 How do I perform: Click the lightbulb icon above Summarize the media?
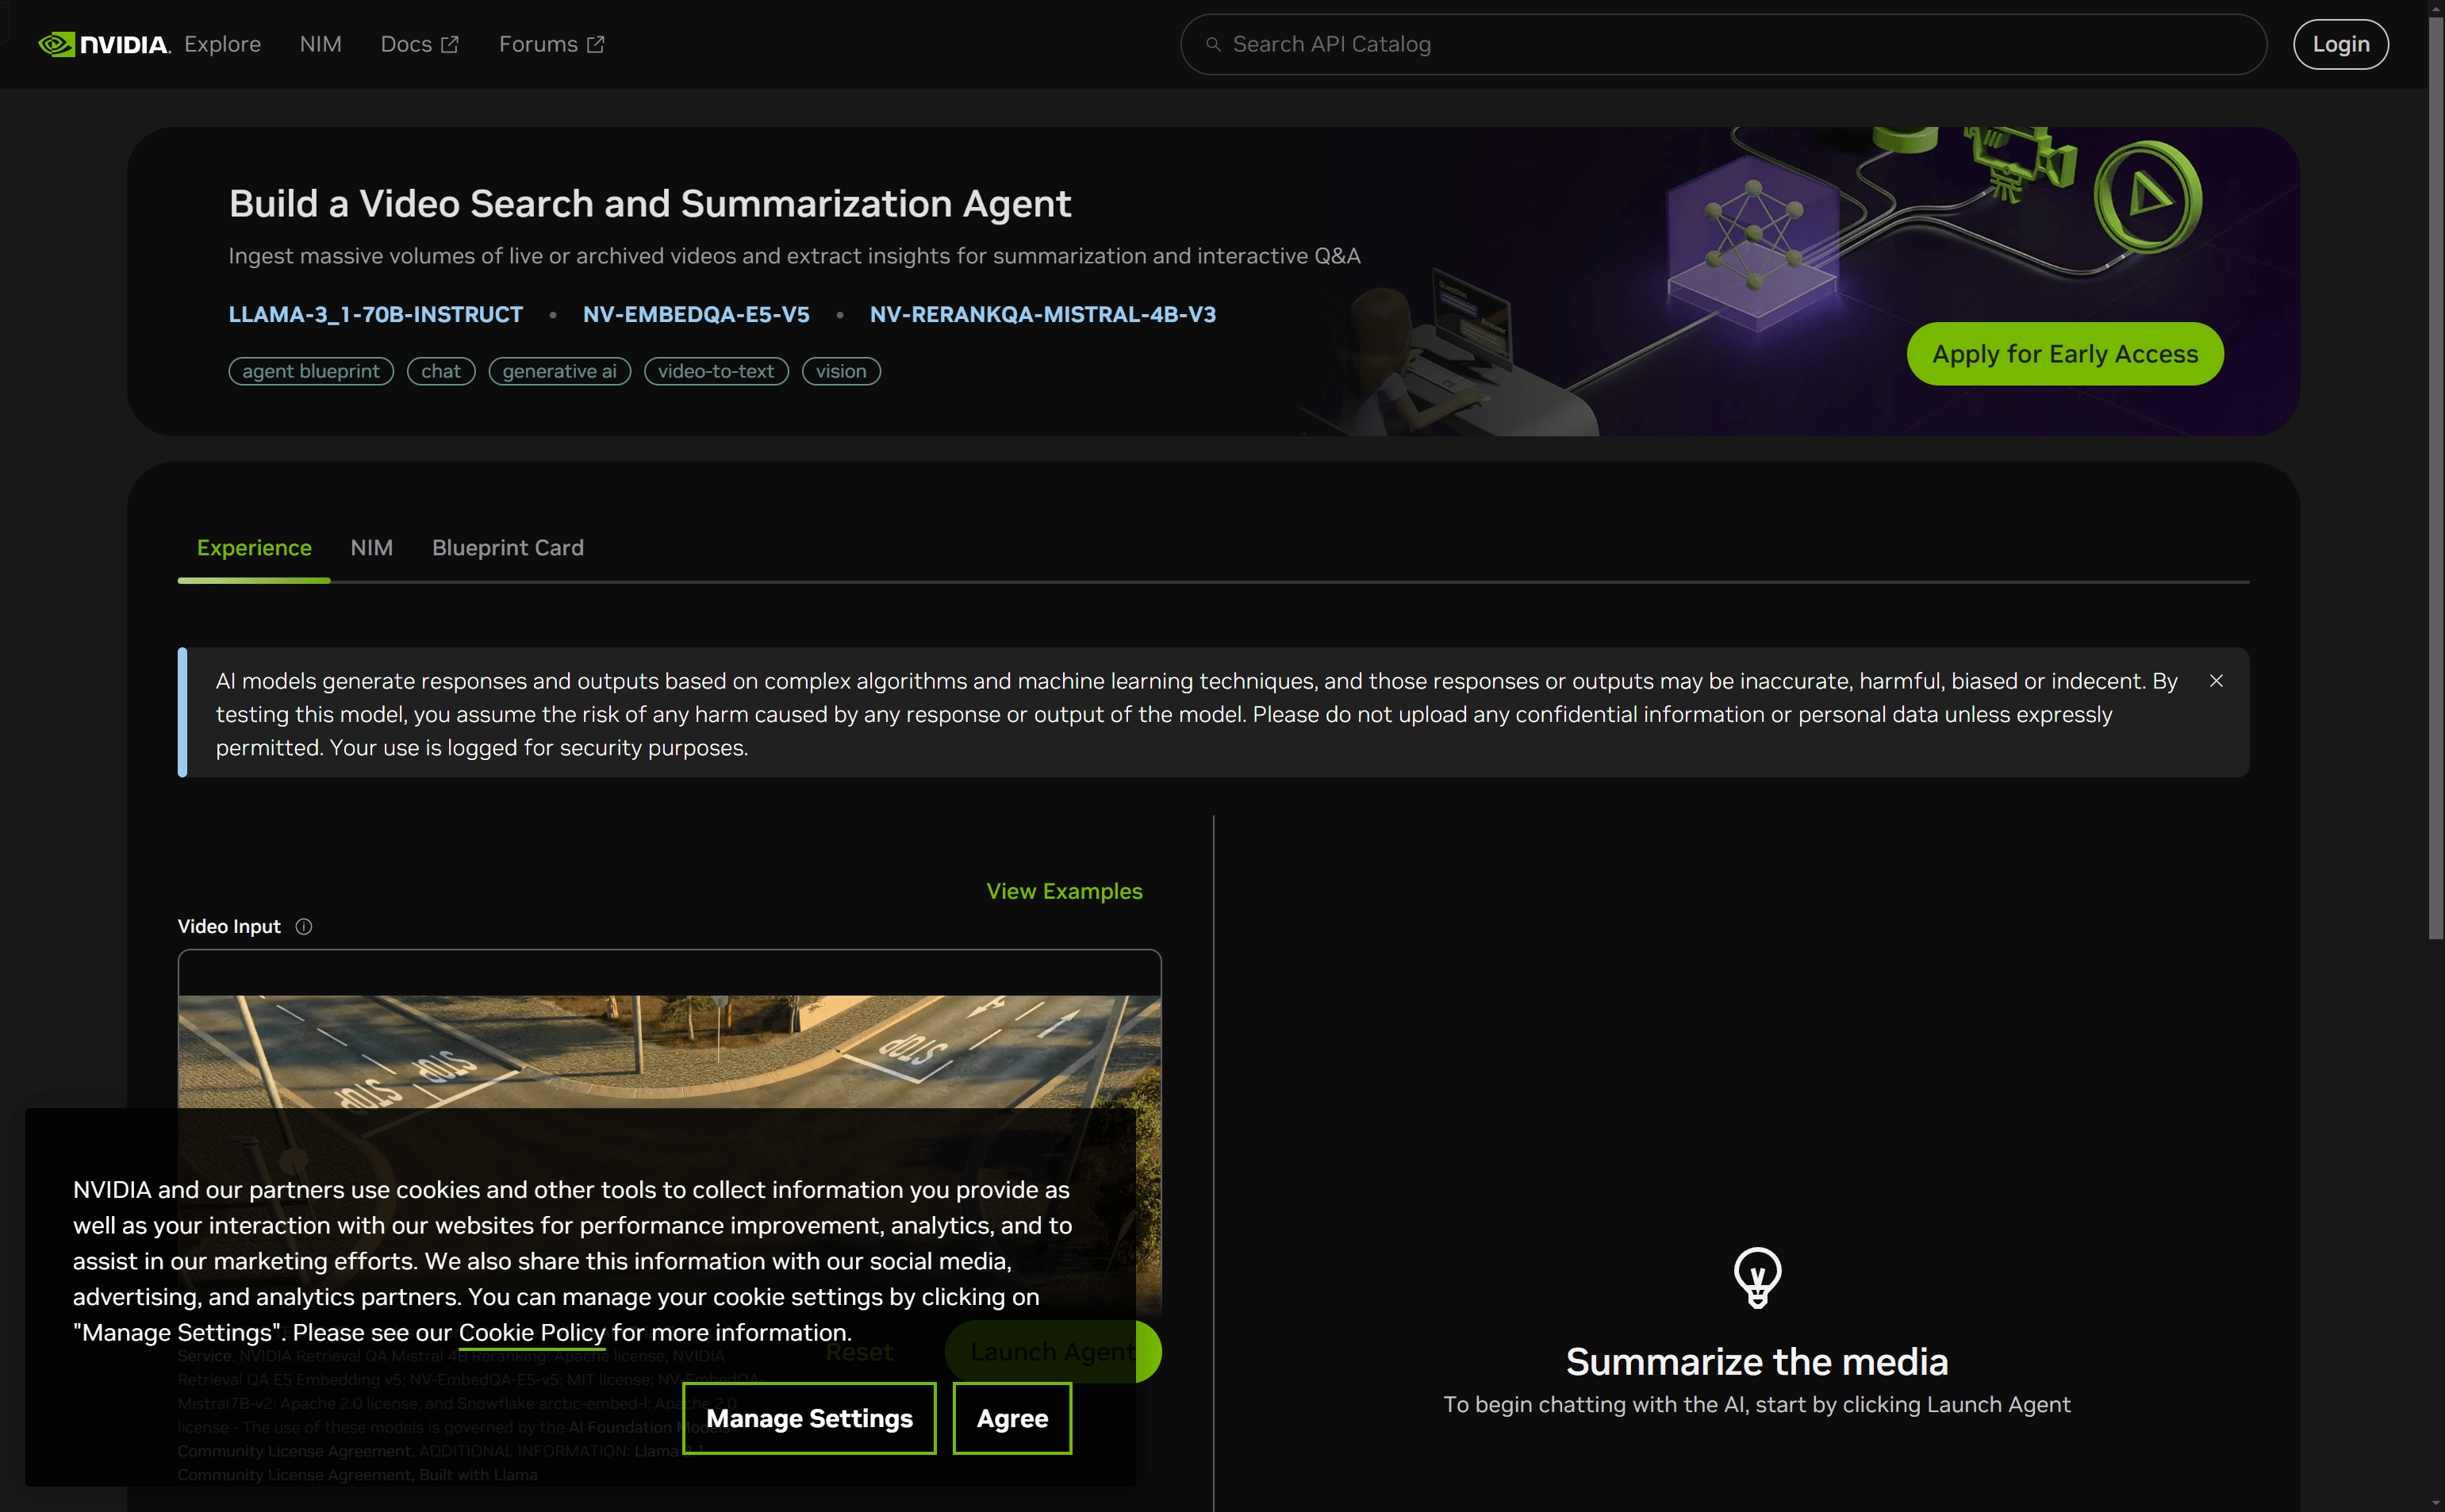click(1757, 1277)
